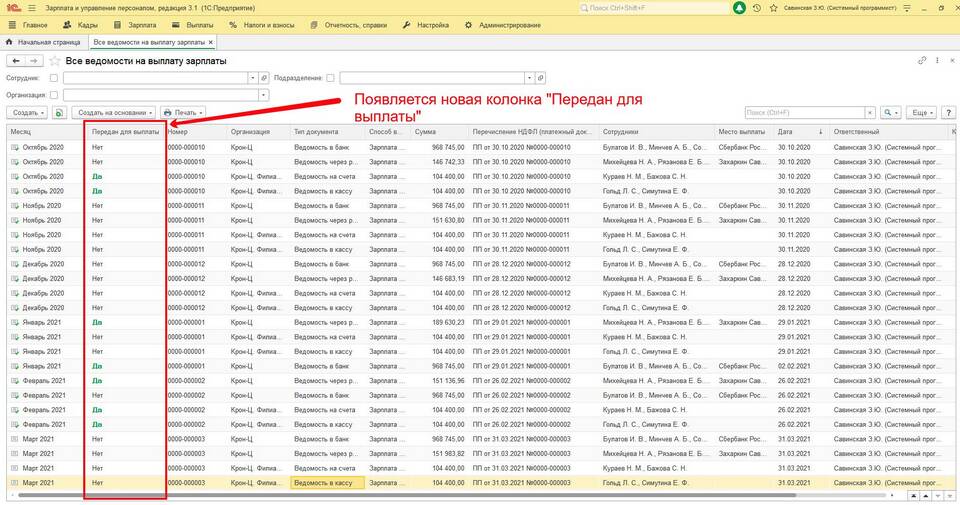Open the Зарплата section
Image resolution: width=960 pixels, height=505 pixels.
135,25
